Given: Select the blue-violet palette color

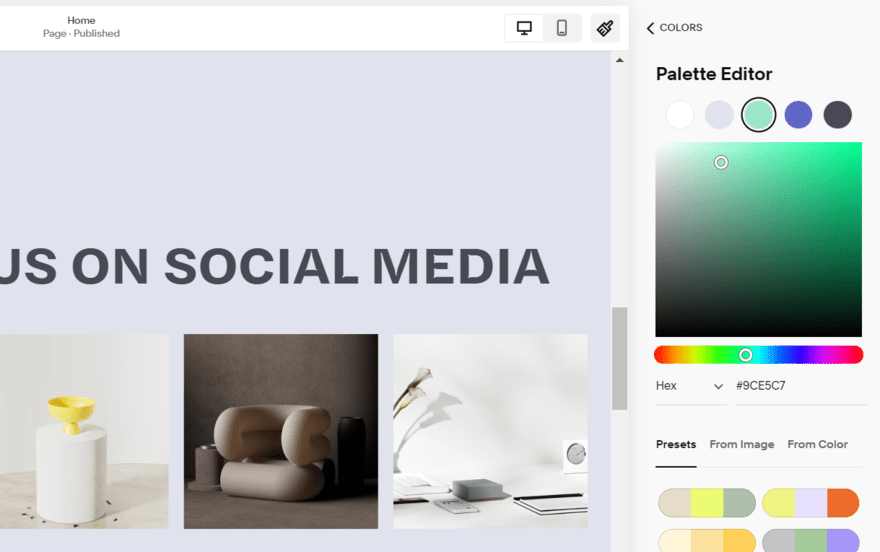Looking at the screenshot, I should 798,115.
